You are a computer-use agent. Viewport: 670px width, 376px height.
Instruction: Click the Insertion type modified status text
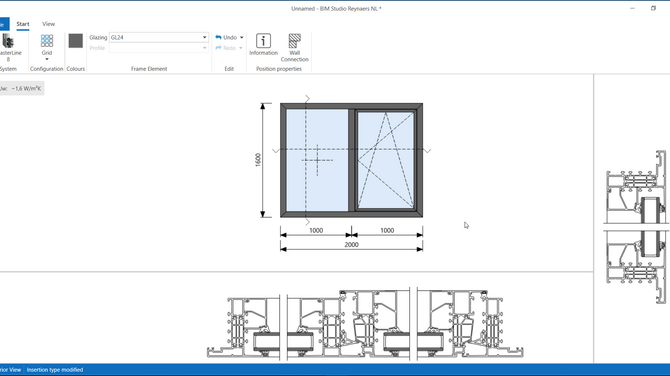pyautogui.click(x=55, y=370)
